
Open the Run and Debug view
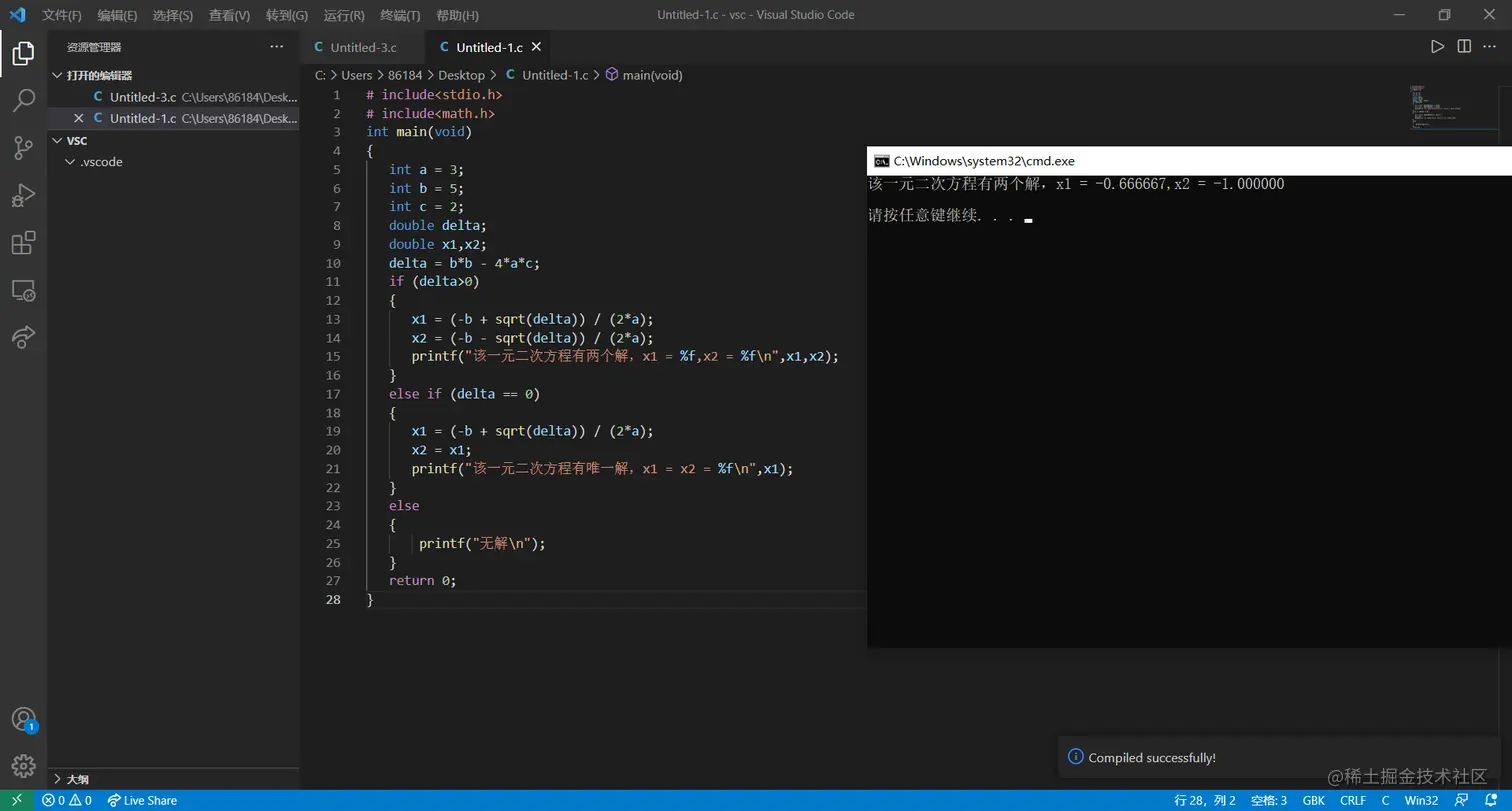point(23,195)
